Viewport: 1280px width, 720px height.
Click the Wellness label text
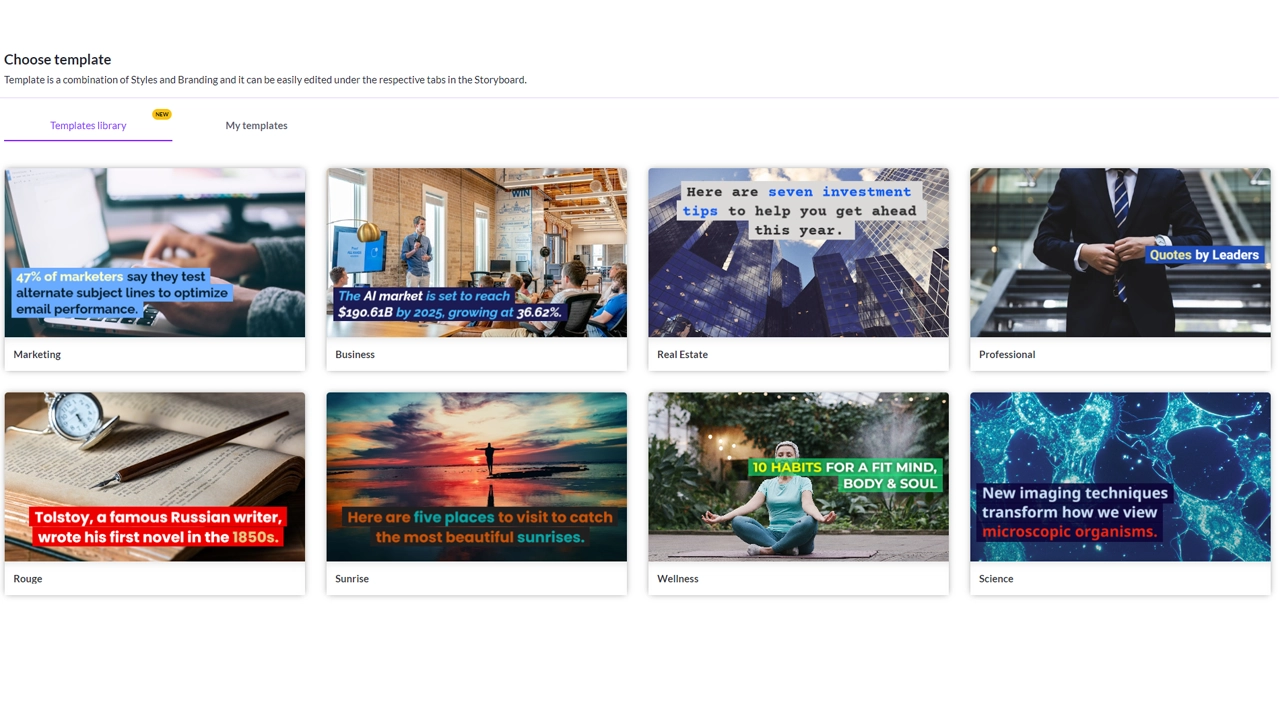tap(678, 578)
